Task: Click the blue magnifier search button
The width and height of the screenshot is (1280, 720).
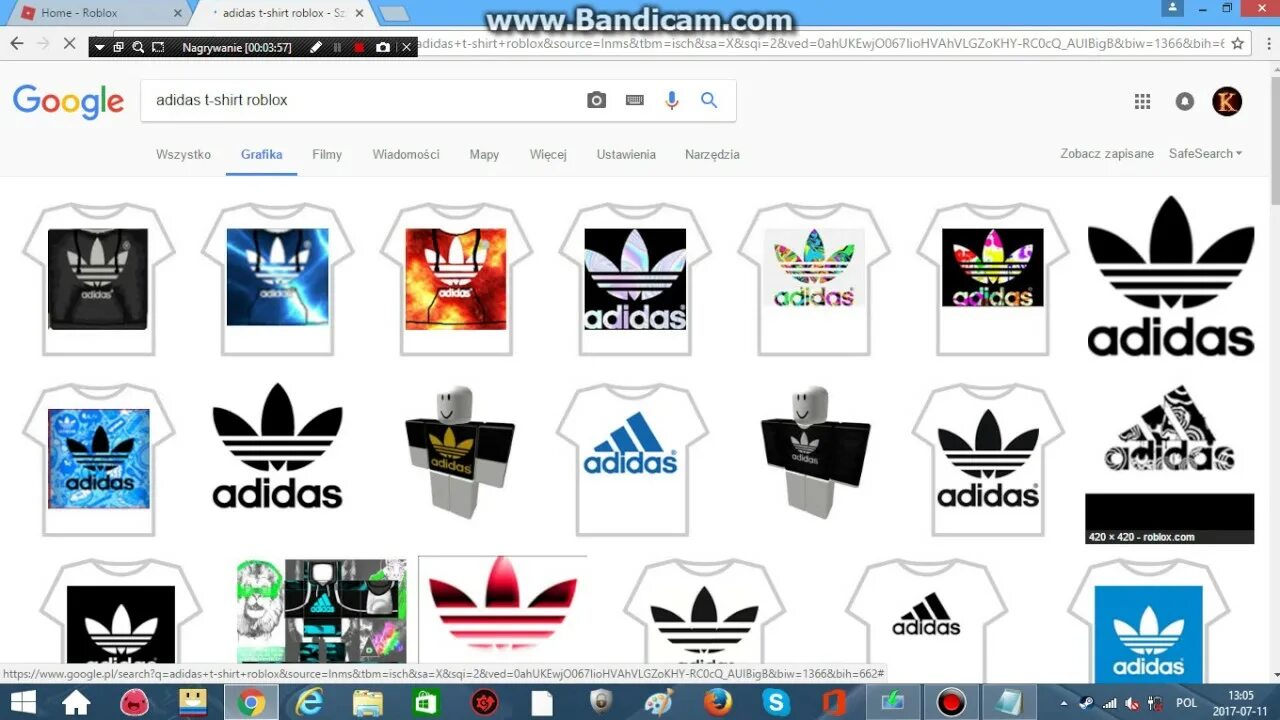Action: tap(709, 100)
